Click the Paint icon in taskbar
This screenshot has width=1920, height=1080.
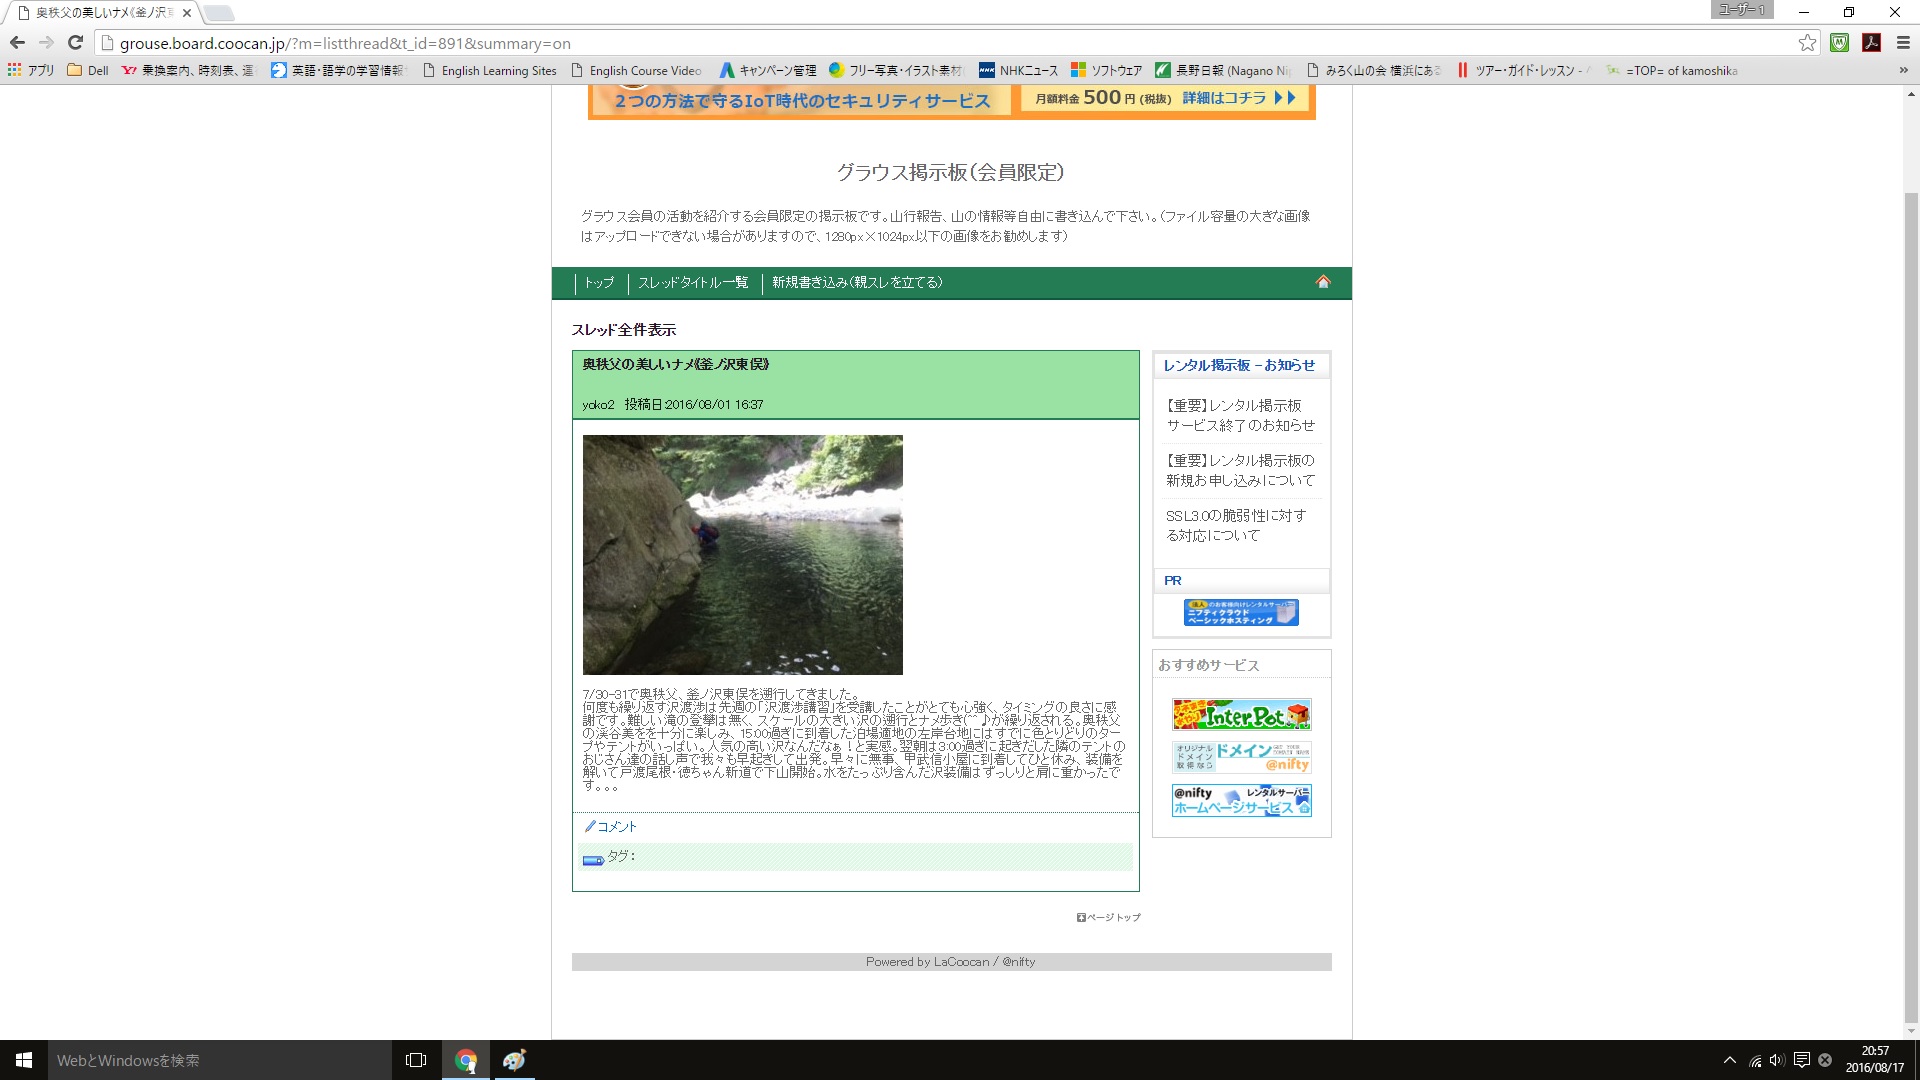pos(514,1060)
